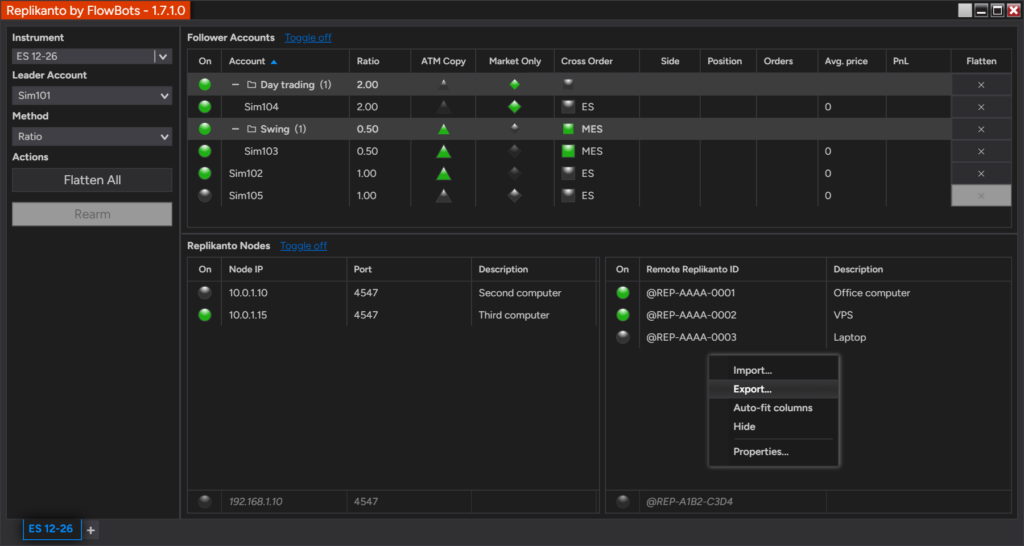Toggle ATM Copy triangle for Swing group
The image size is (1024, 546).
(443, 129)
